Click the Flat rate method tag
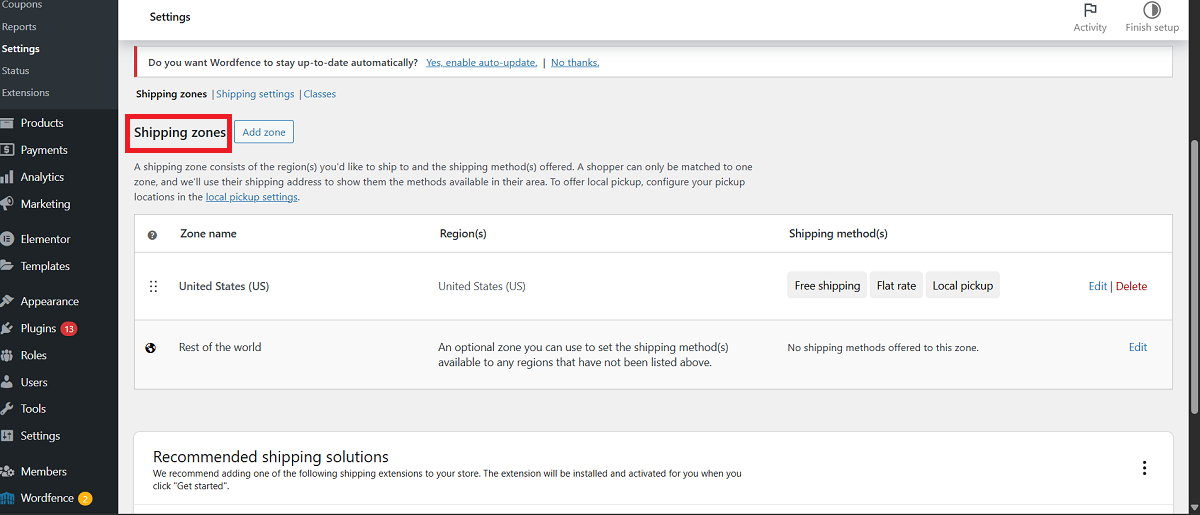The image size is (1200, 515). pos(896,286)
